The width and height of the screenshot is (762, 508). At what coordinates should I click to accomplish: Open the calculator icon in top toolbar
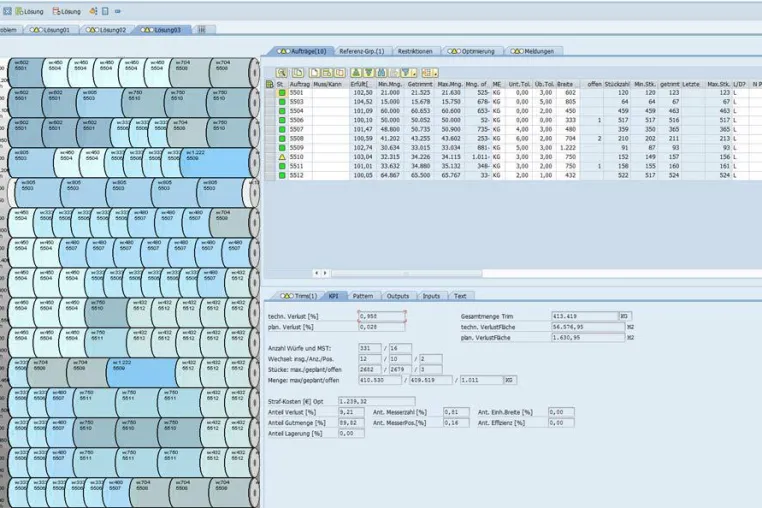(105, 11)
